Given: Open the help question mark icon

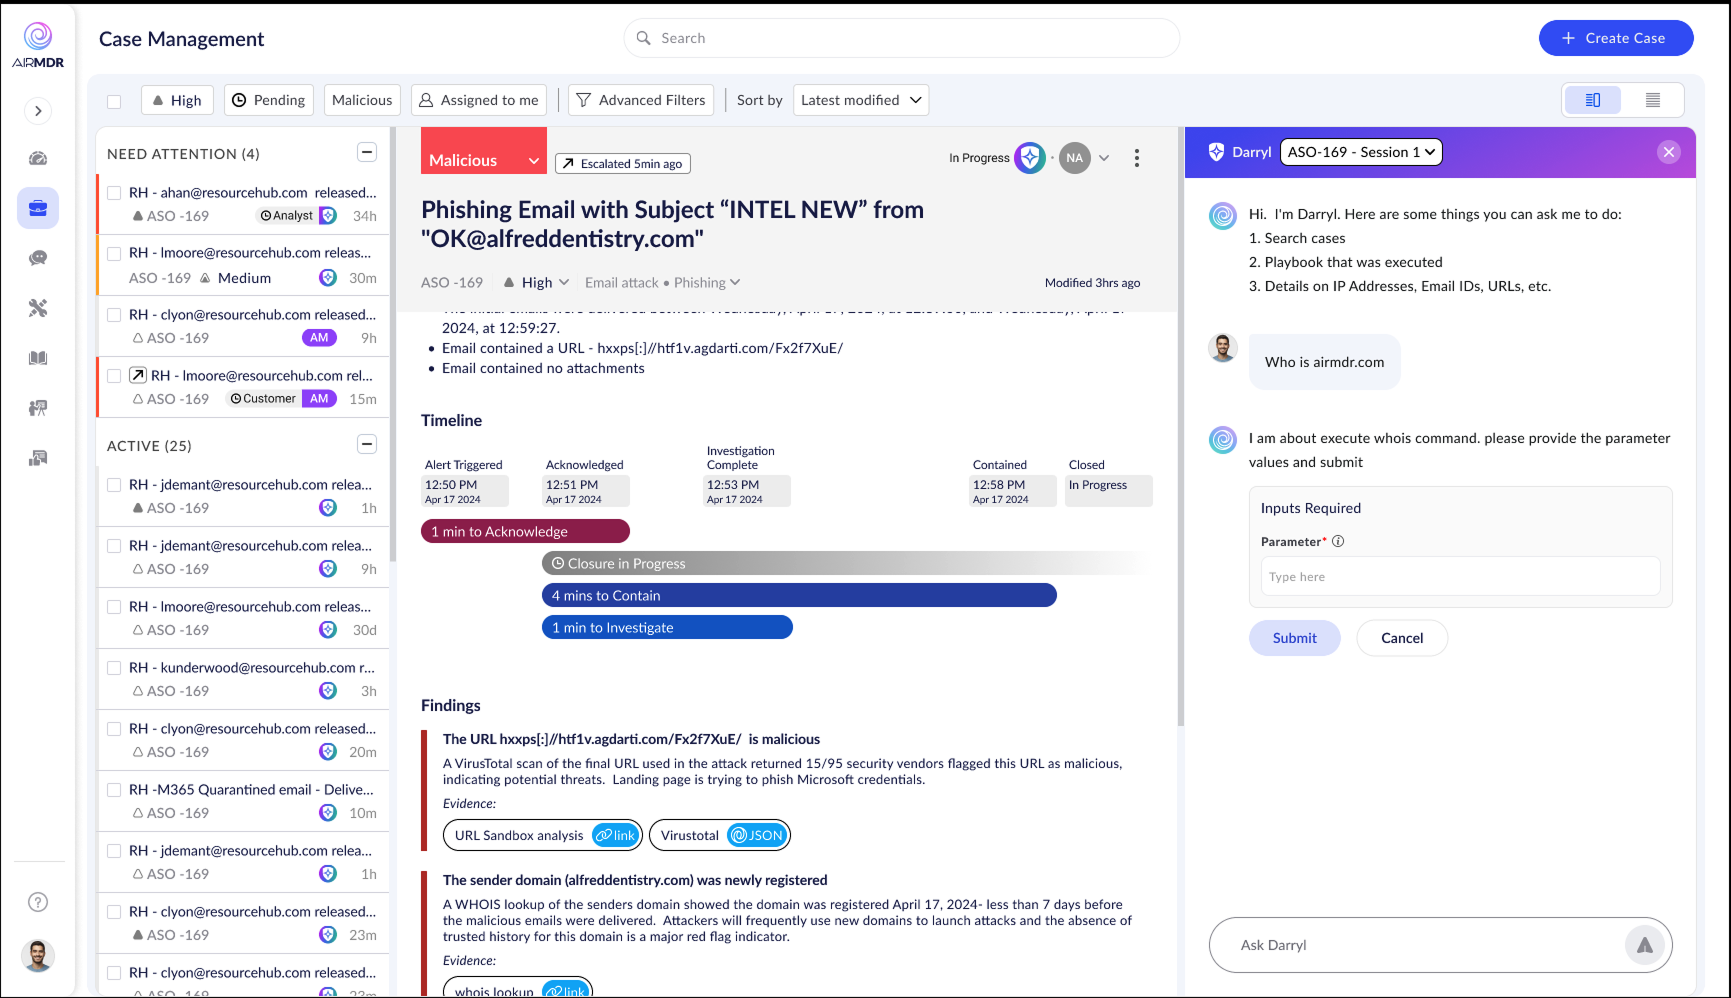Looking at the screenshot, I should [38, 902].
